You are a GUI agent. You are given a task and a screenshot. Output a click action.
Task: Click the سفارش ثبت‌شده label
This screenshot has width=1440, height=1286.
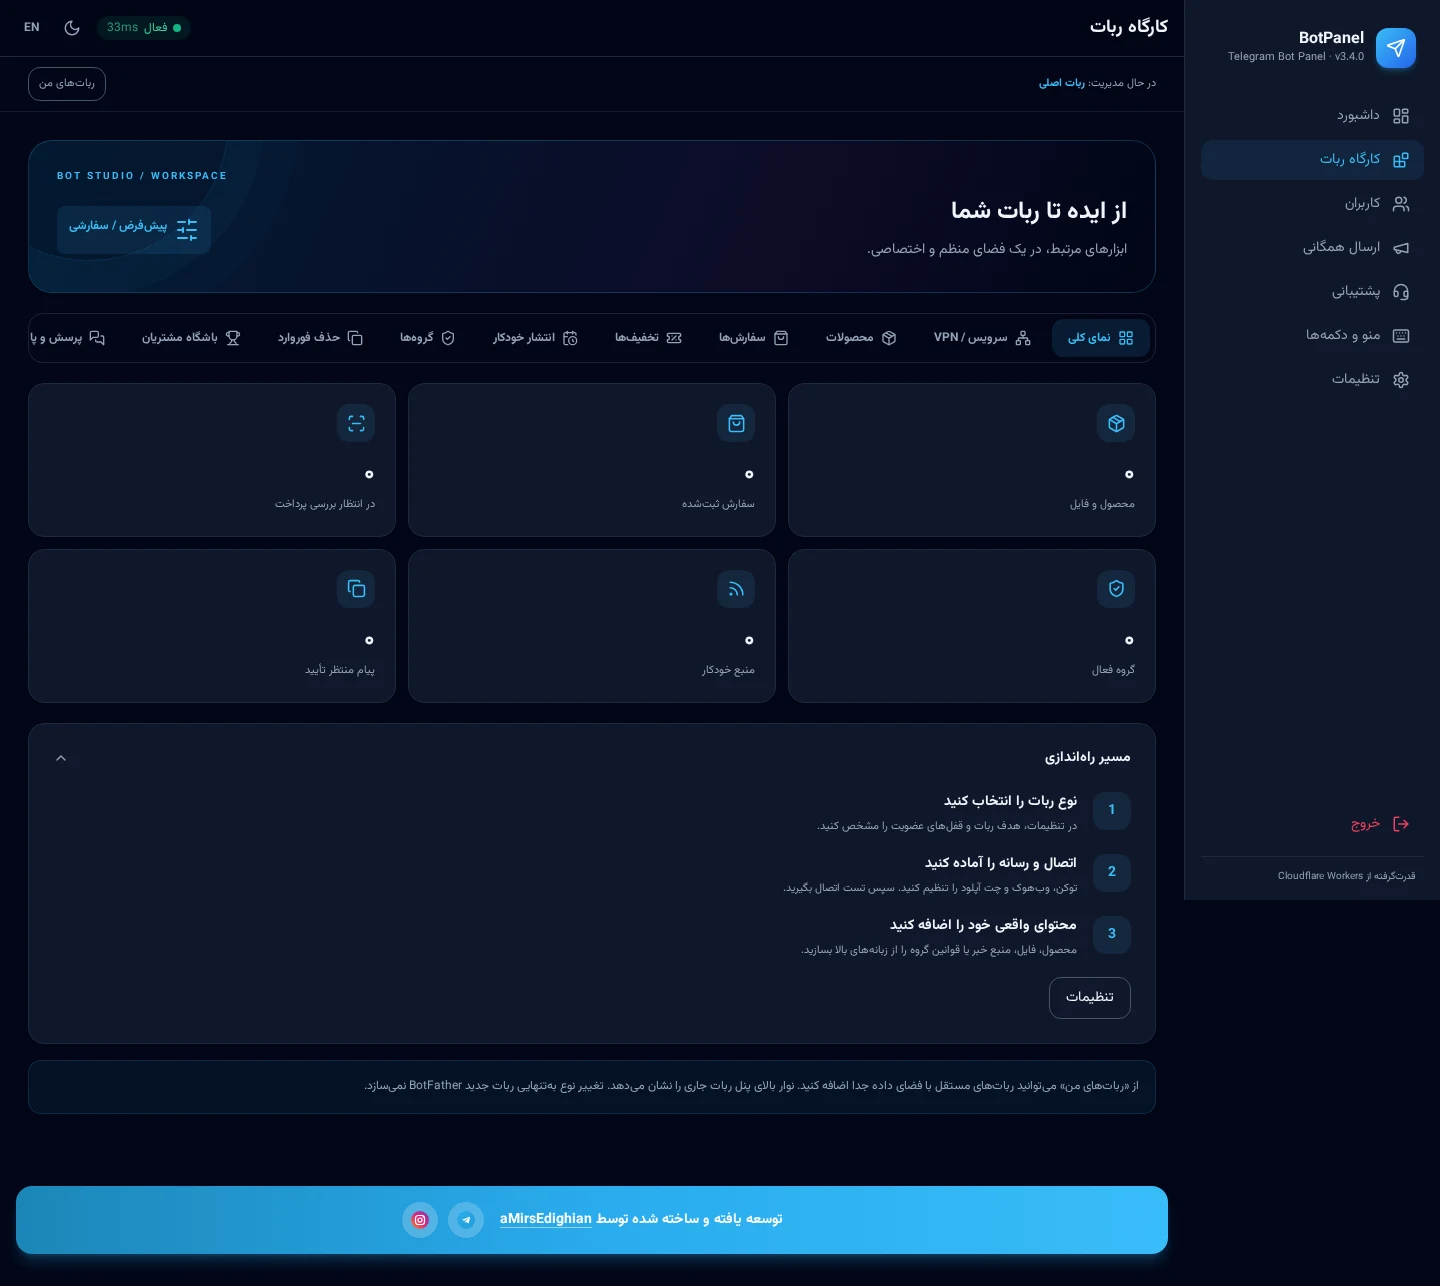pos(718,504)
